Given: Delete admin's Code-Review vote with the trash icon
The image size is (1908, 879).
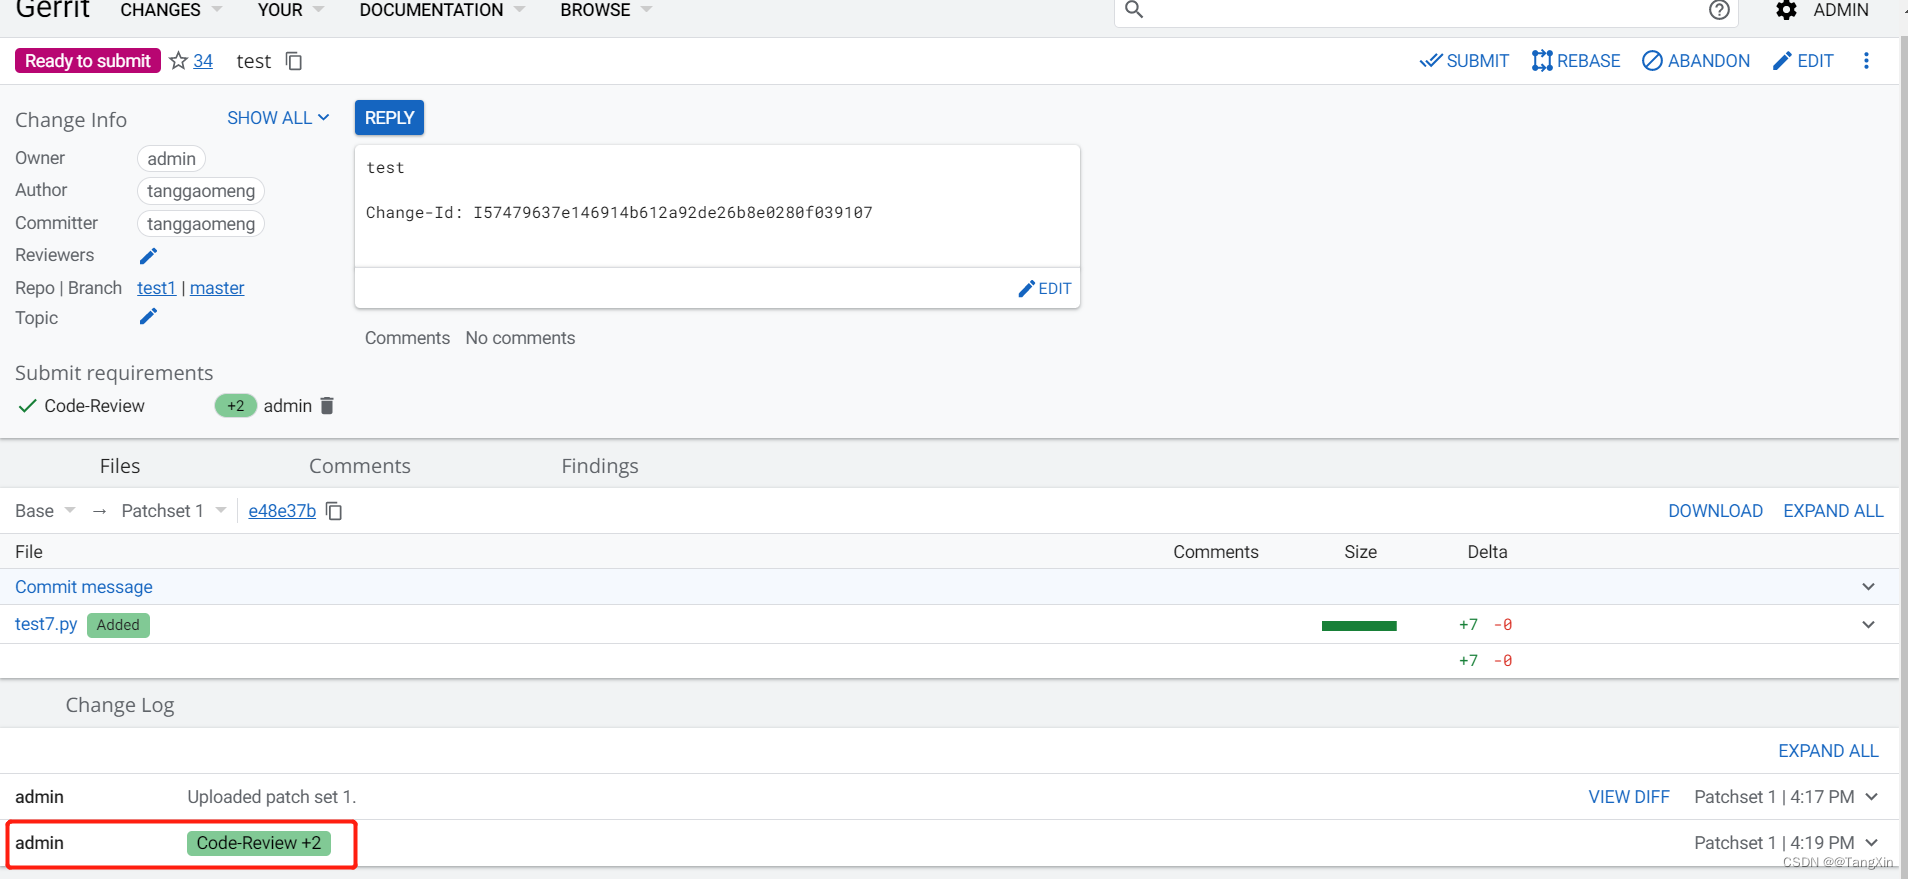Looking at the screenshot, I should 327,406.
